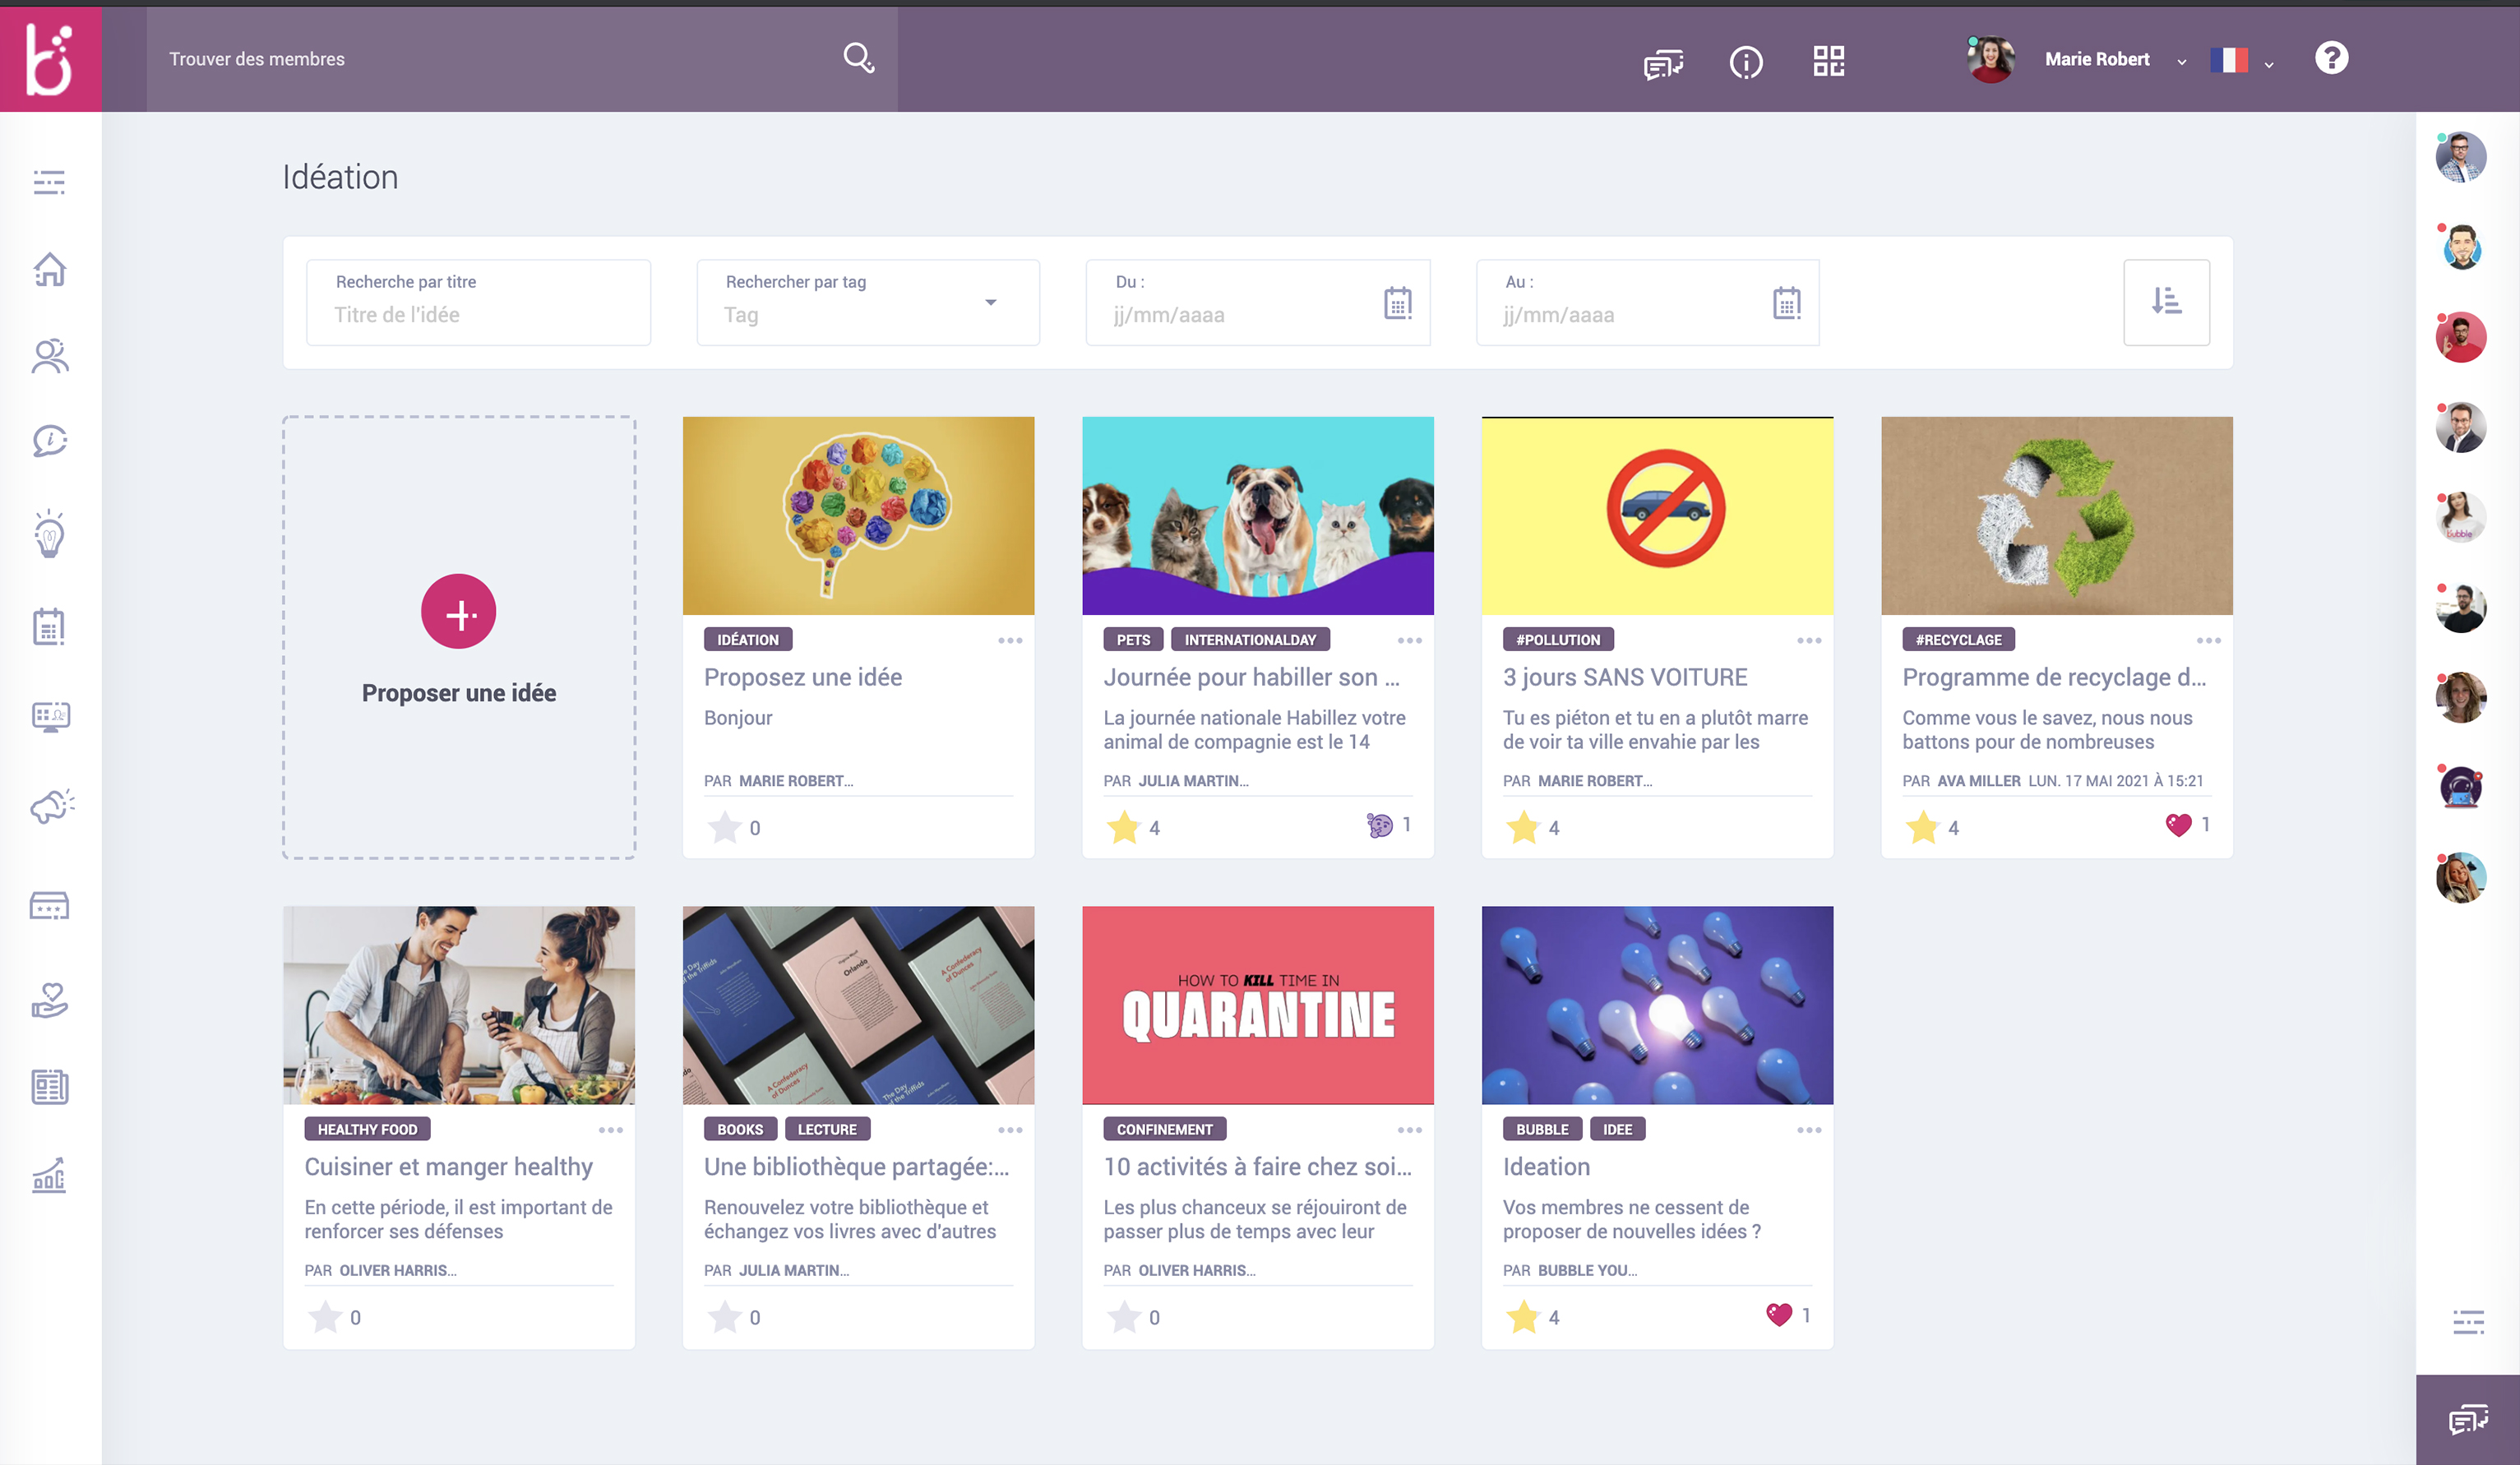Open three-dots menu on Programme de recyclage card

click(2208, 640)
